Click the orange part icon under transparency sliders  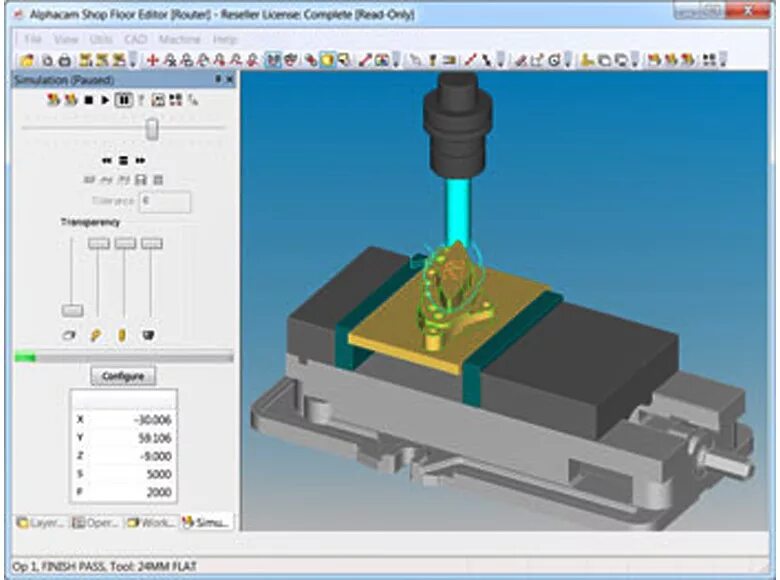coord(96,335)
